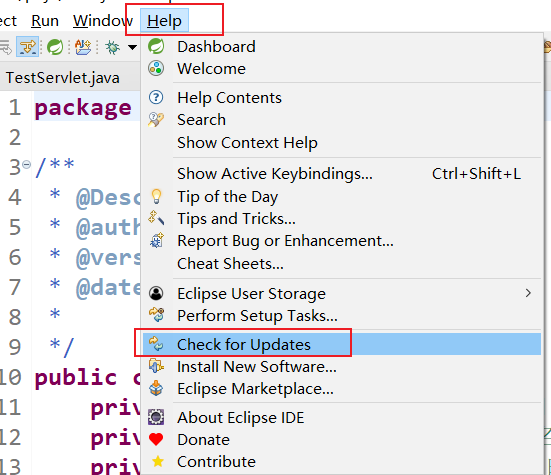
Task: Click the Search flashlight icon
Action: pos(156,120)
